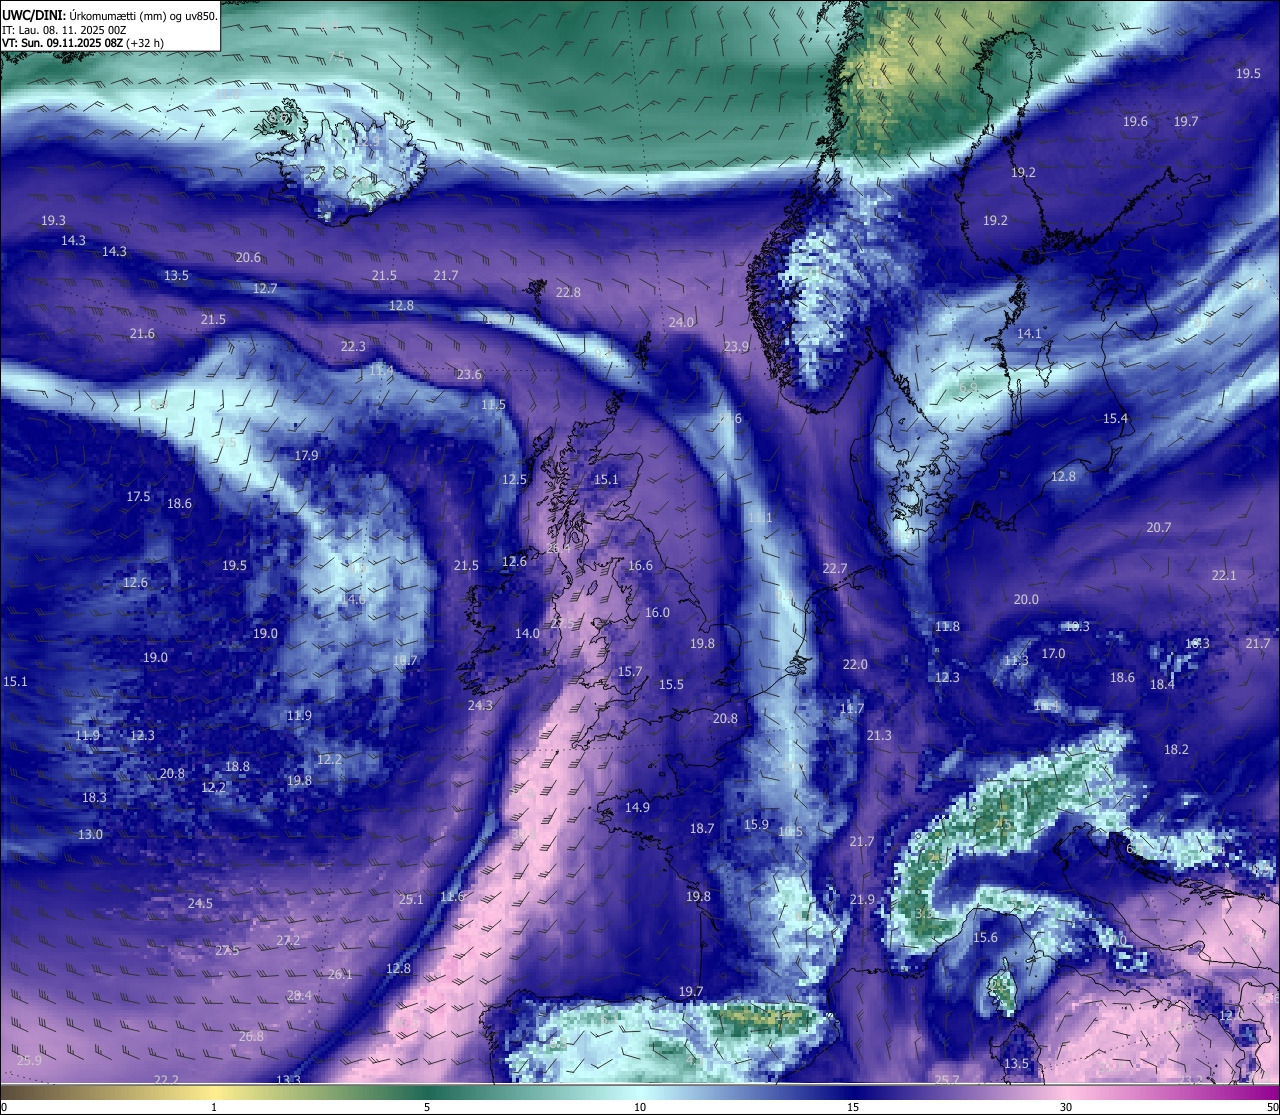
Task: Click the 15.6 value on the map
Action: [985, 938]
